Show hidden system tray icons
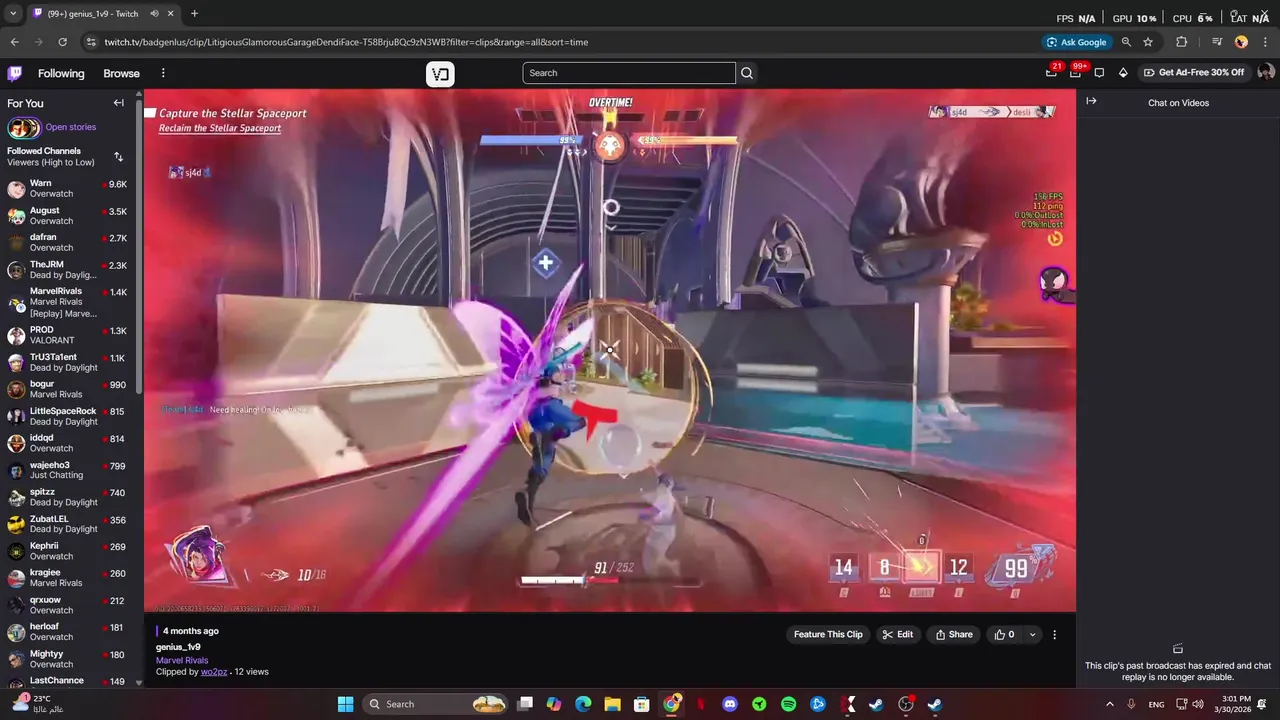Viewport: 1280px width, 720px height. 1109,704
